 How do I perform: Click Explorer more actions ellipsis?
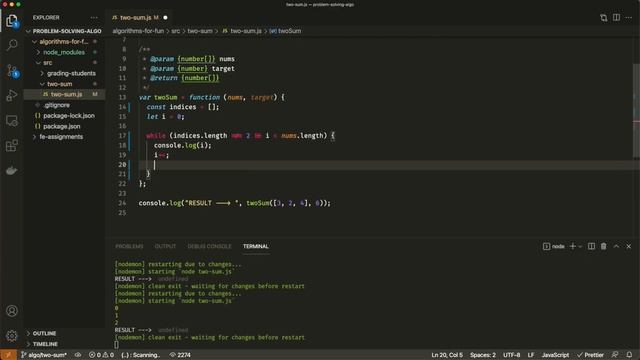coord(94,18)
